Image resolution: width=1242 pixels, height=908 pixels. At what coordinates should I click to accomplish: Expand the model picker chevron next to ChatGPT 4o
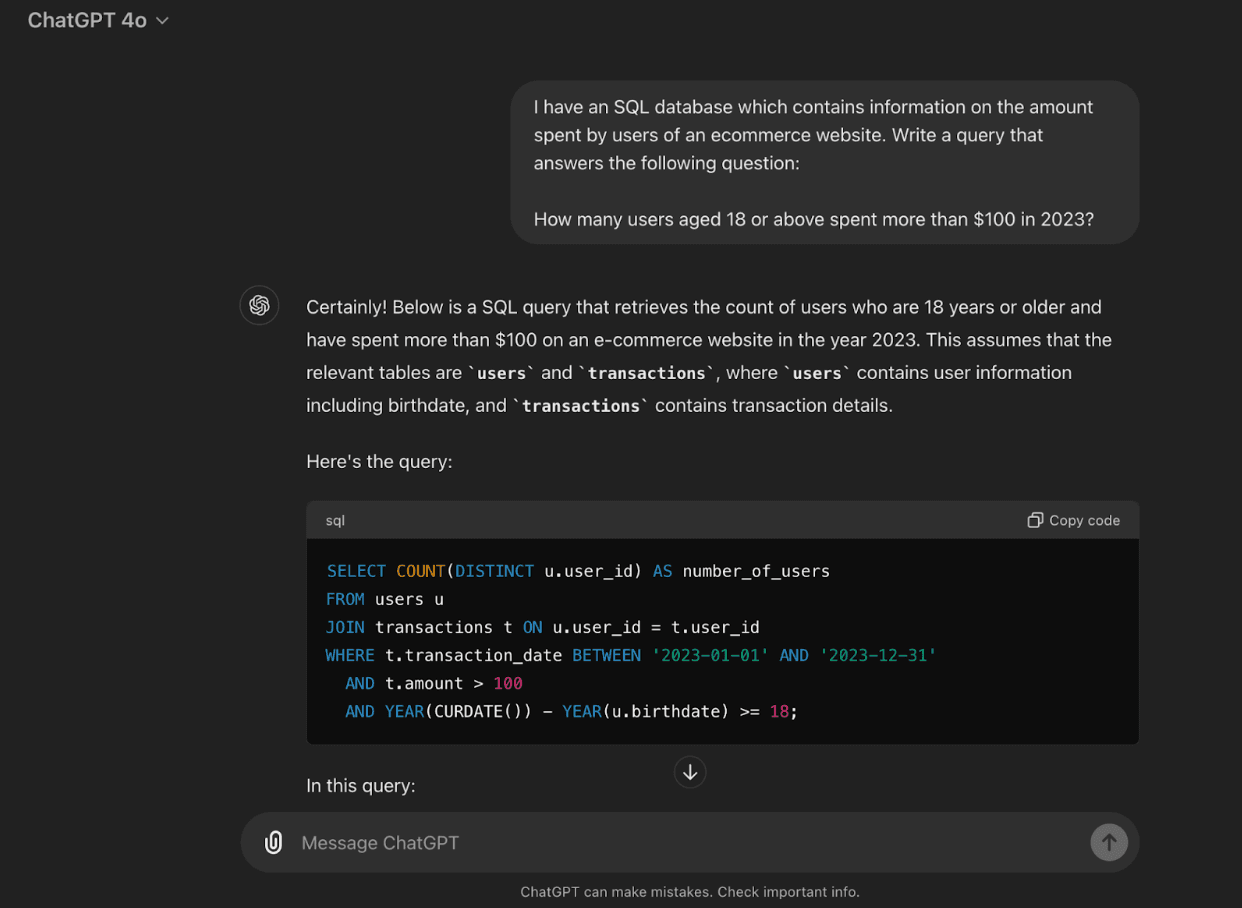(x=161, y=19)
